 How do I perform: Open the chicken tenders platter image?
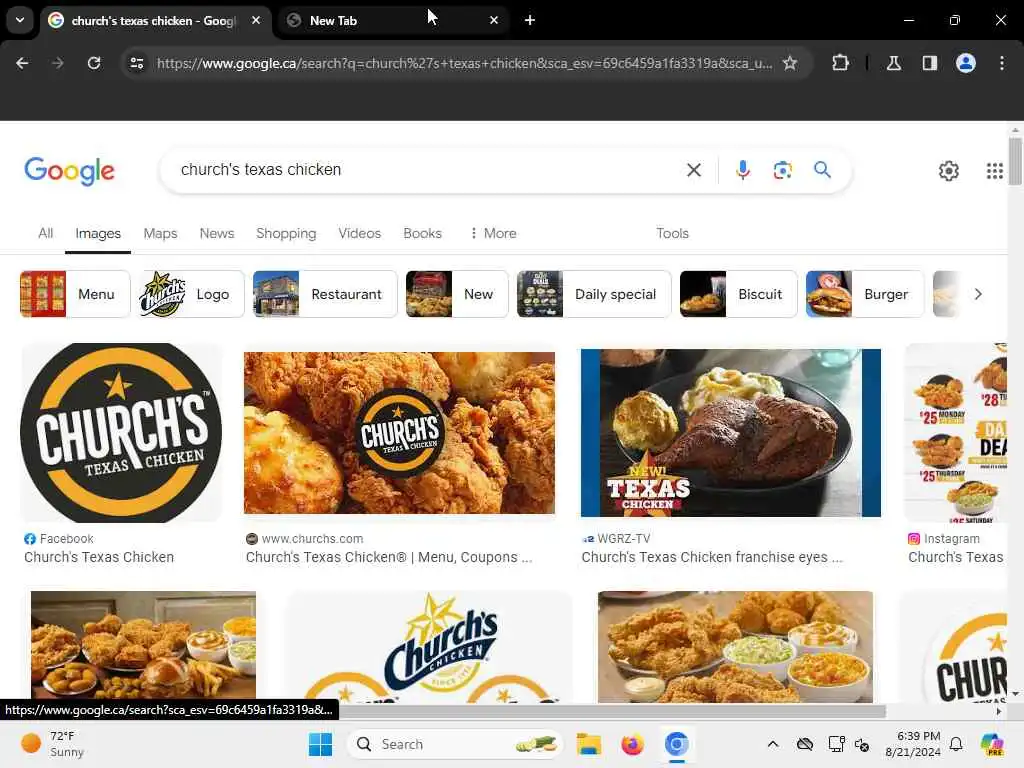(735, 647)
